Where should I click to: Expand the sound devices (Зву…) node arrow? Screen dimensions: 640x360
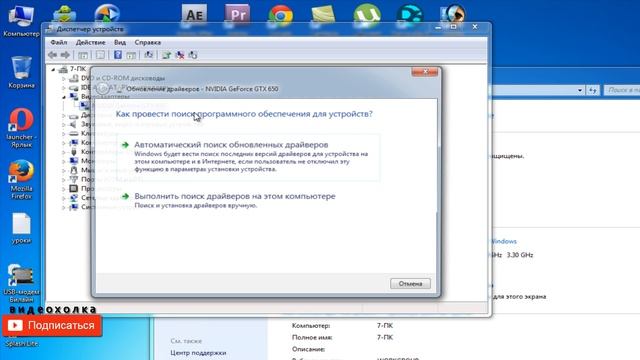click(64, 124)
